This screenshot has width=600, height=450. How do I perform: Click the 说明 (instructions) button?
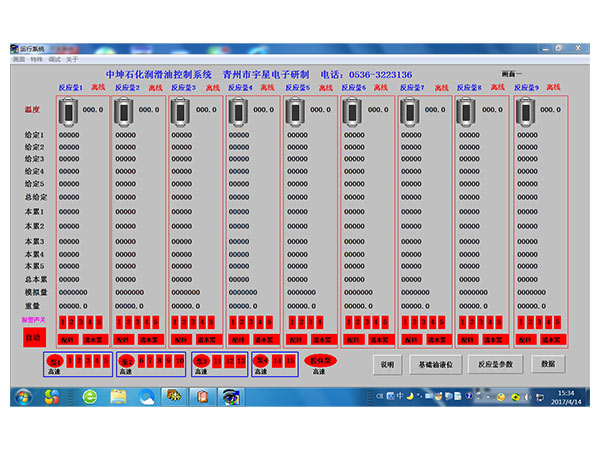tap(389, 365)
